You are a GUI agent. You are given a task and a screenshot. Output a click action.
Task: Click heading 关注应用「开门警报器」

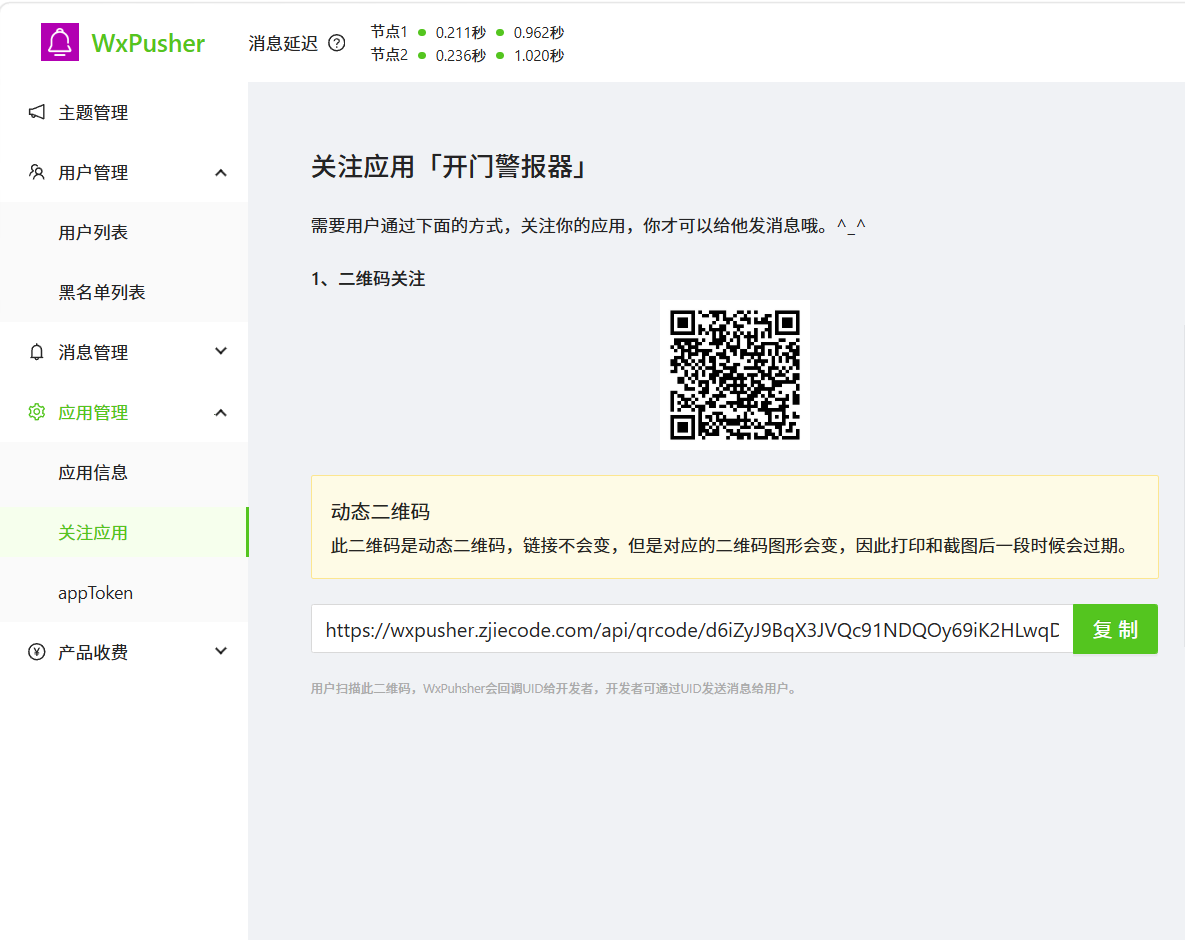(451, 167)
